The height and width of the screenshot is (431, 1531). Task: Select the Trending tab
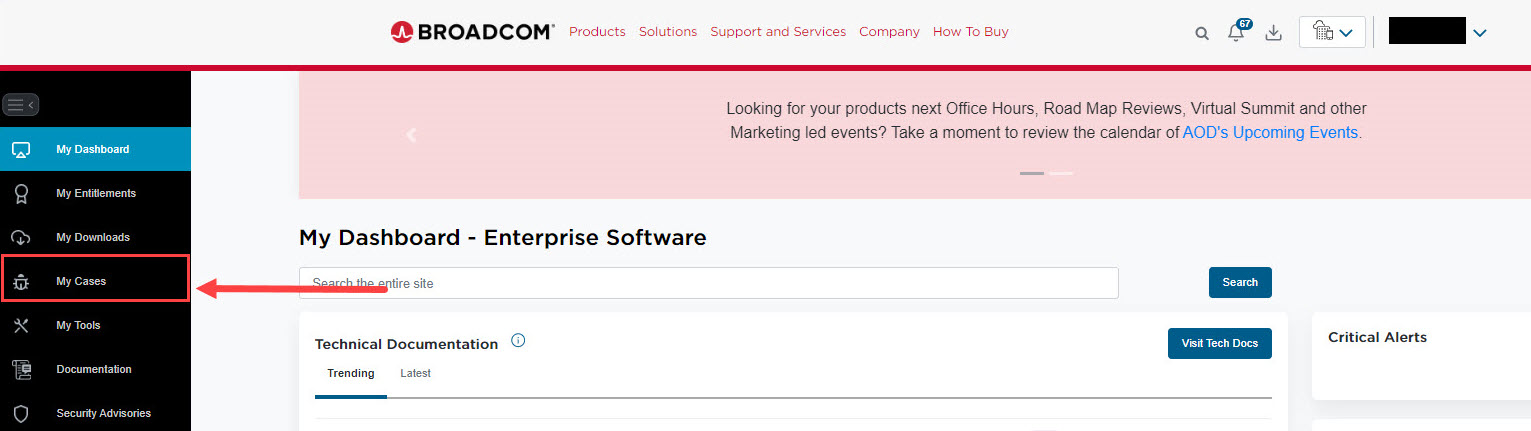pyautogui.click(x=351, y=373)
